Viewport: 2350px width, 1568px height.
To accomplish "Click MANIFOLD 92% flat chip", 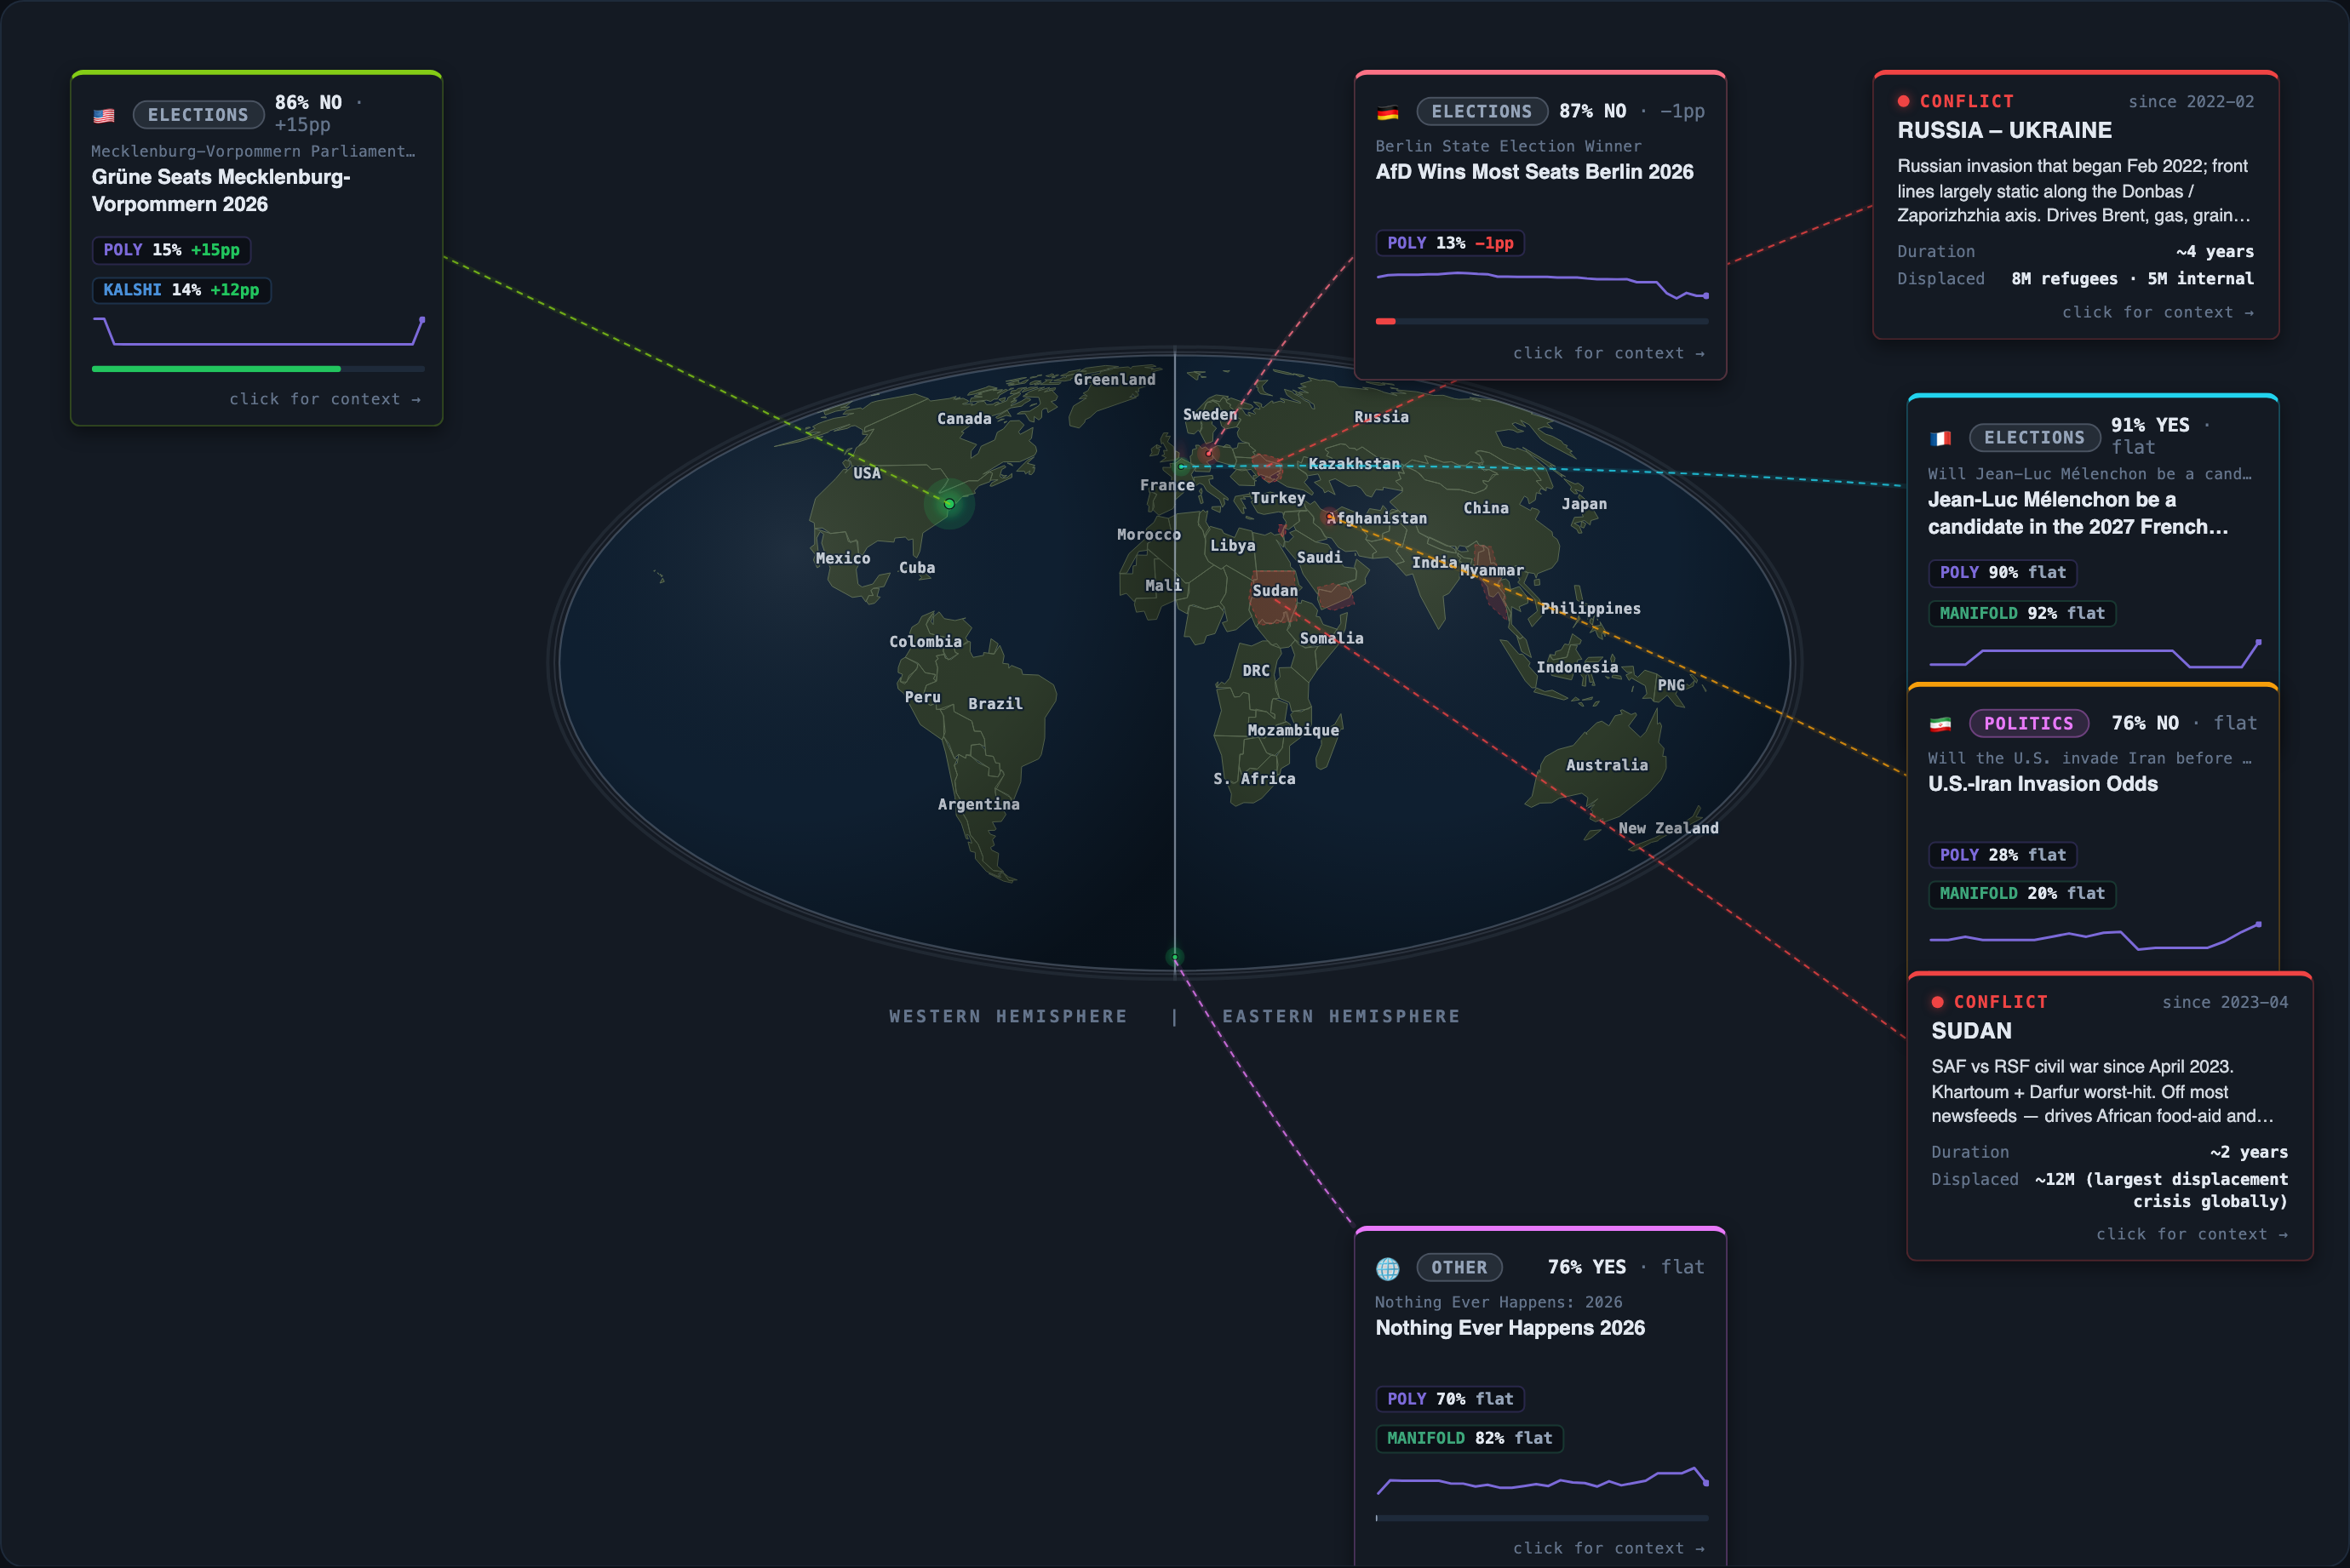I will pos(2022,613).
